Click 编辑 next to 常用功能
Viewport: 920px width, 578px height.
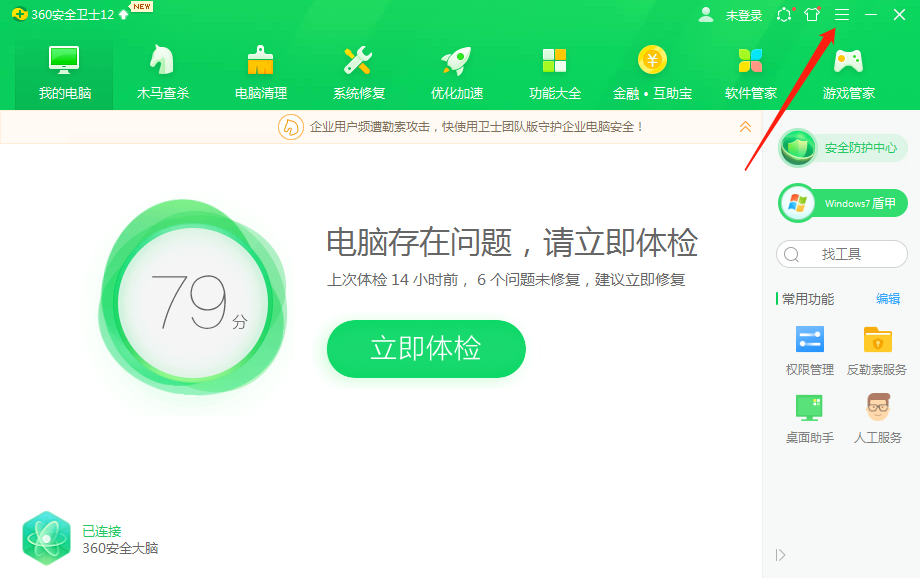[x=888, y=299]
